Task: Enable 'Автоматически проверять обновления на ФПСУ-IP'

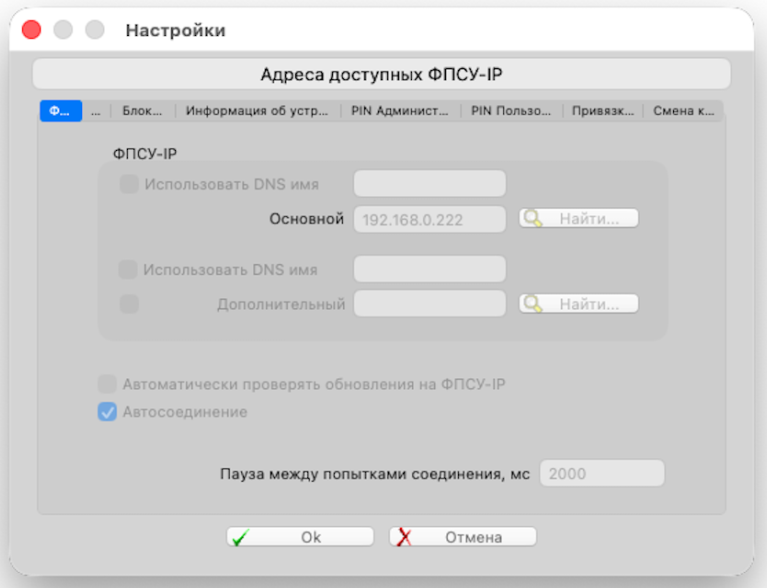Action: click(x=107, y=384)
